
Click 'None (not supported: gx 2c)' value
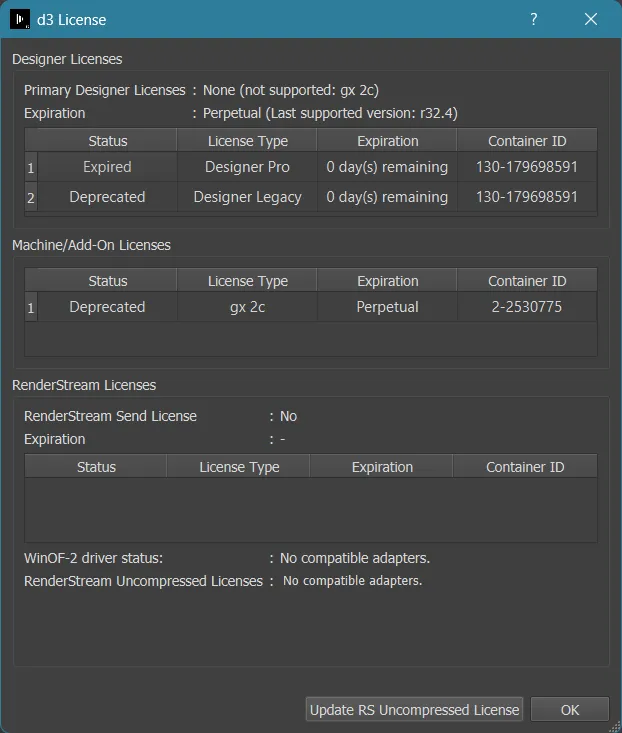(291, 90)
